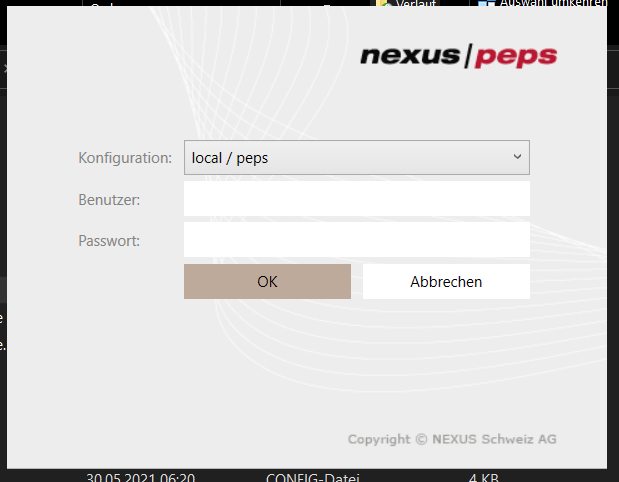
Task: Click the Benutzer username input field
Action: click(356, 199)
